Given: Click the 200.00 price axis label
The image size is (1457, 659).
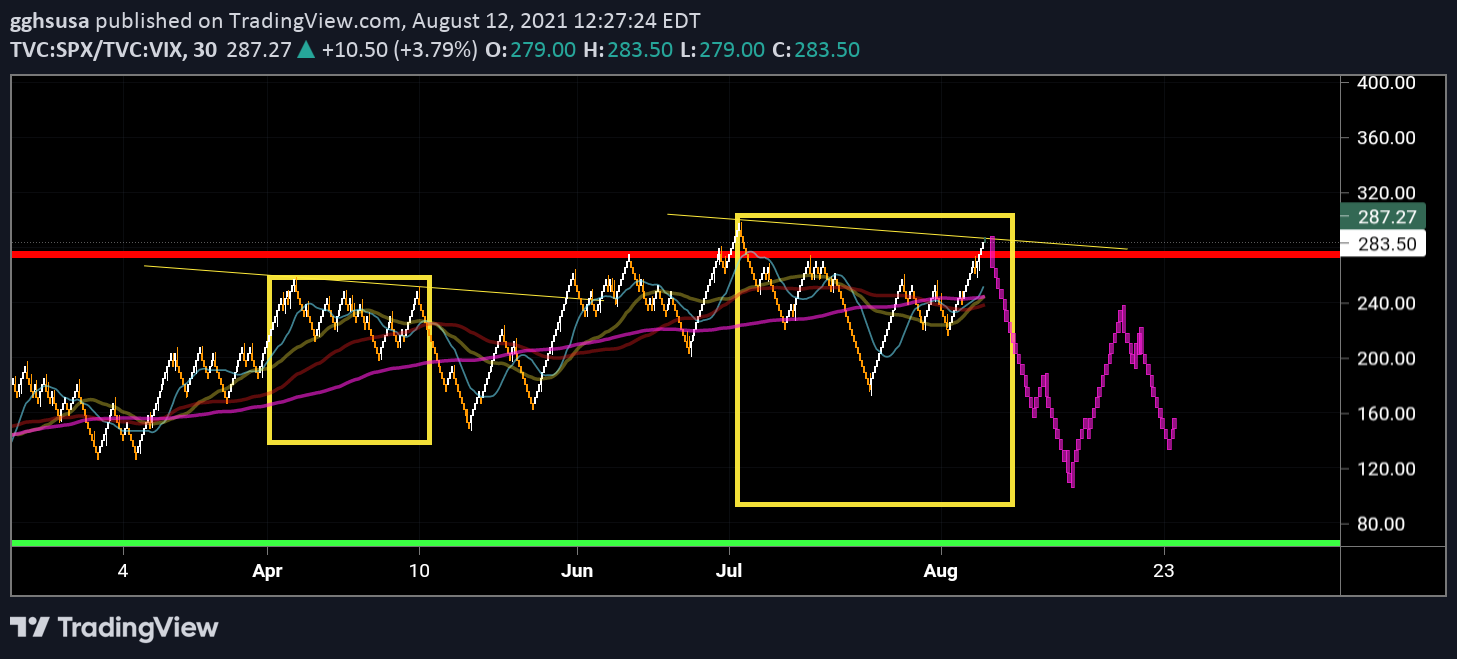Looking at the screenshot, I should tap(1386, 358).
